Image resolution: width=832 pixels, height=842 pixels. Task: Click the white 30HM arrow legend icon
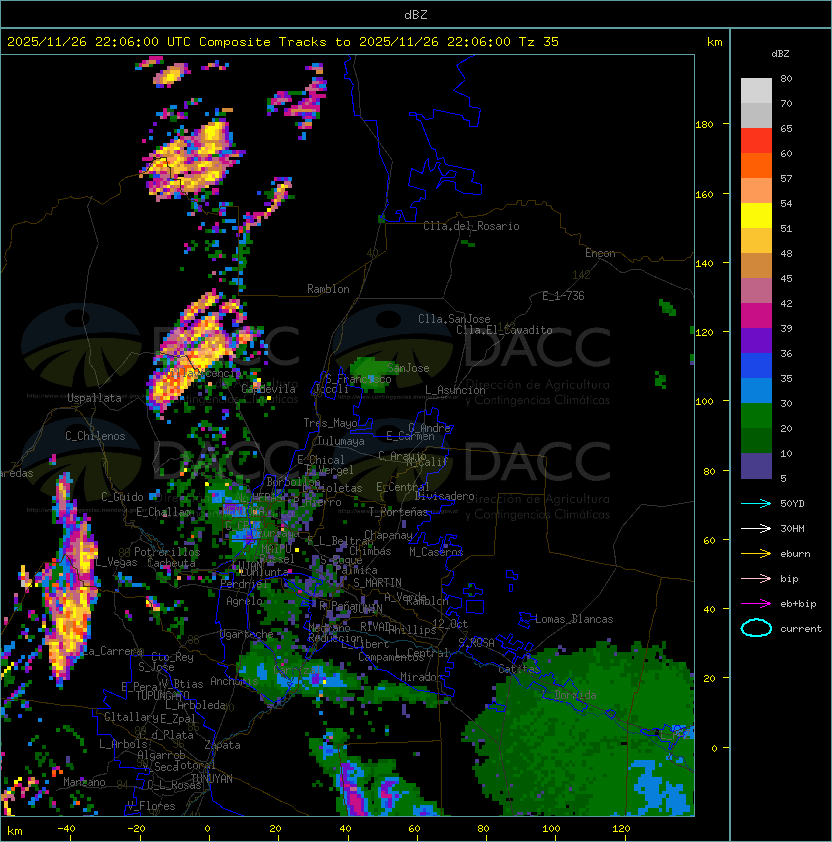756,529
